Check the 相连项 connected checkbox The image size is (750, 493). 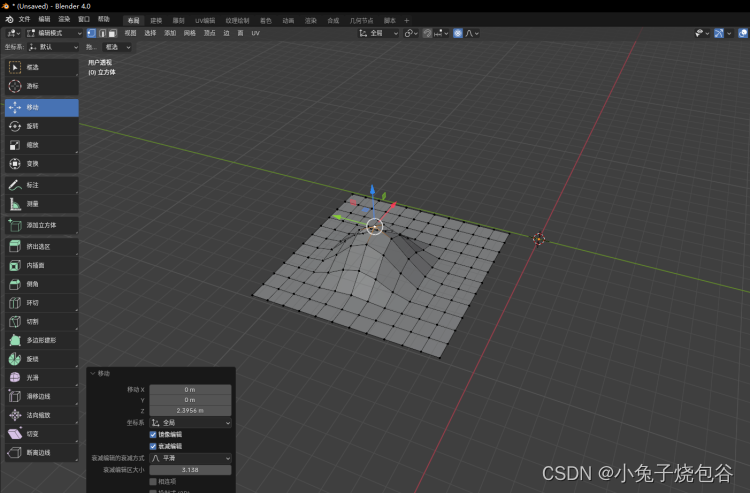pos(153,482)
